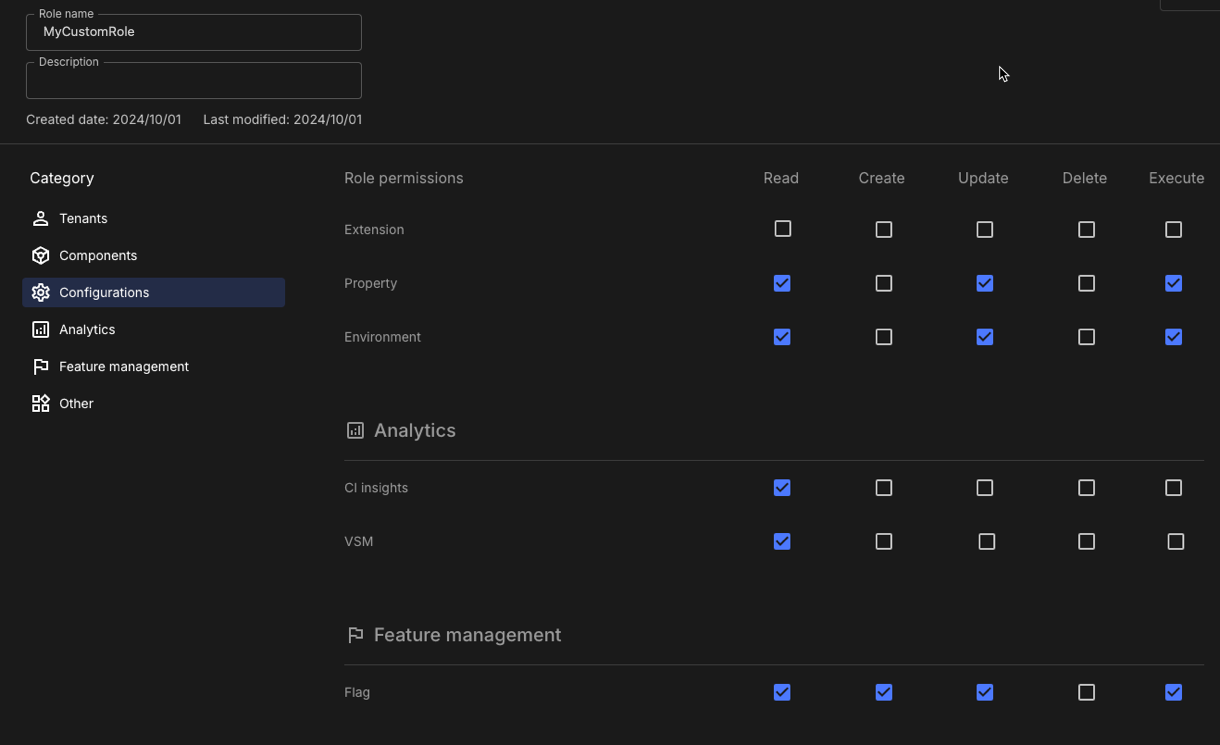This screenshot has width=1220, height=745.
Task: Focus the Description text field
Action: coord(194,81)
